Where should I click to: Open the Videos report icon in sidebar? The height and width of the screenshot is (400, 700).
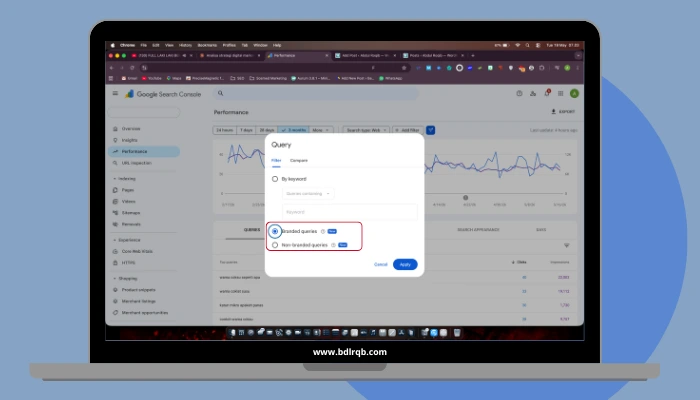[115, 201]
